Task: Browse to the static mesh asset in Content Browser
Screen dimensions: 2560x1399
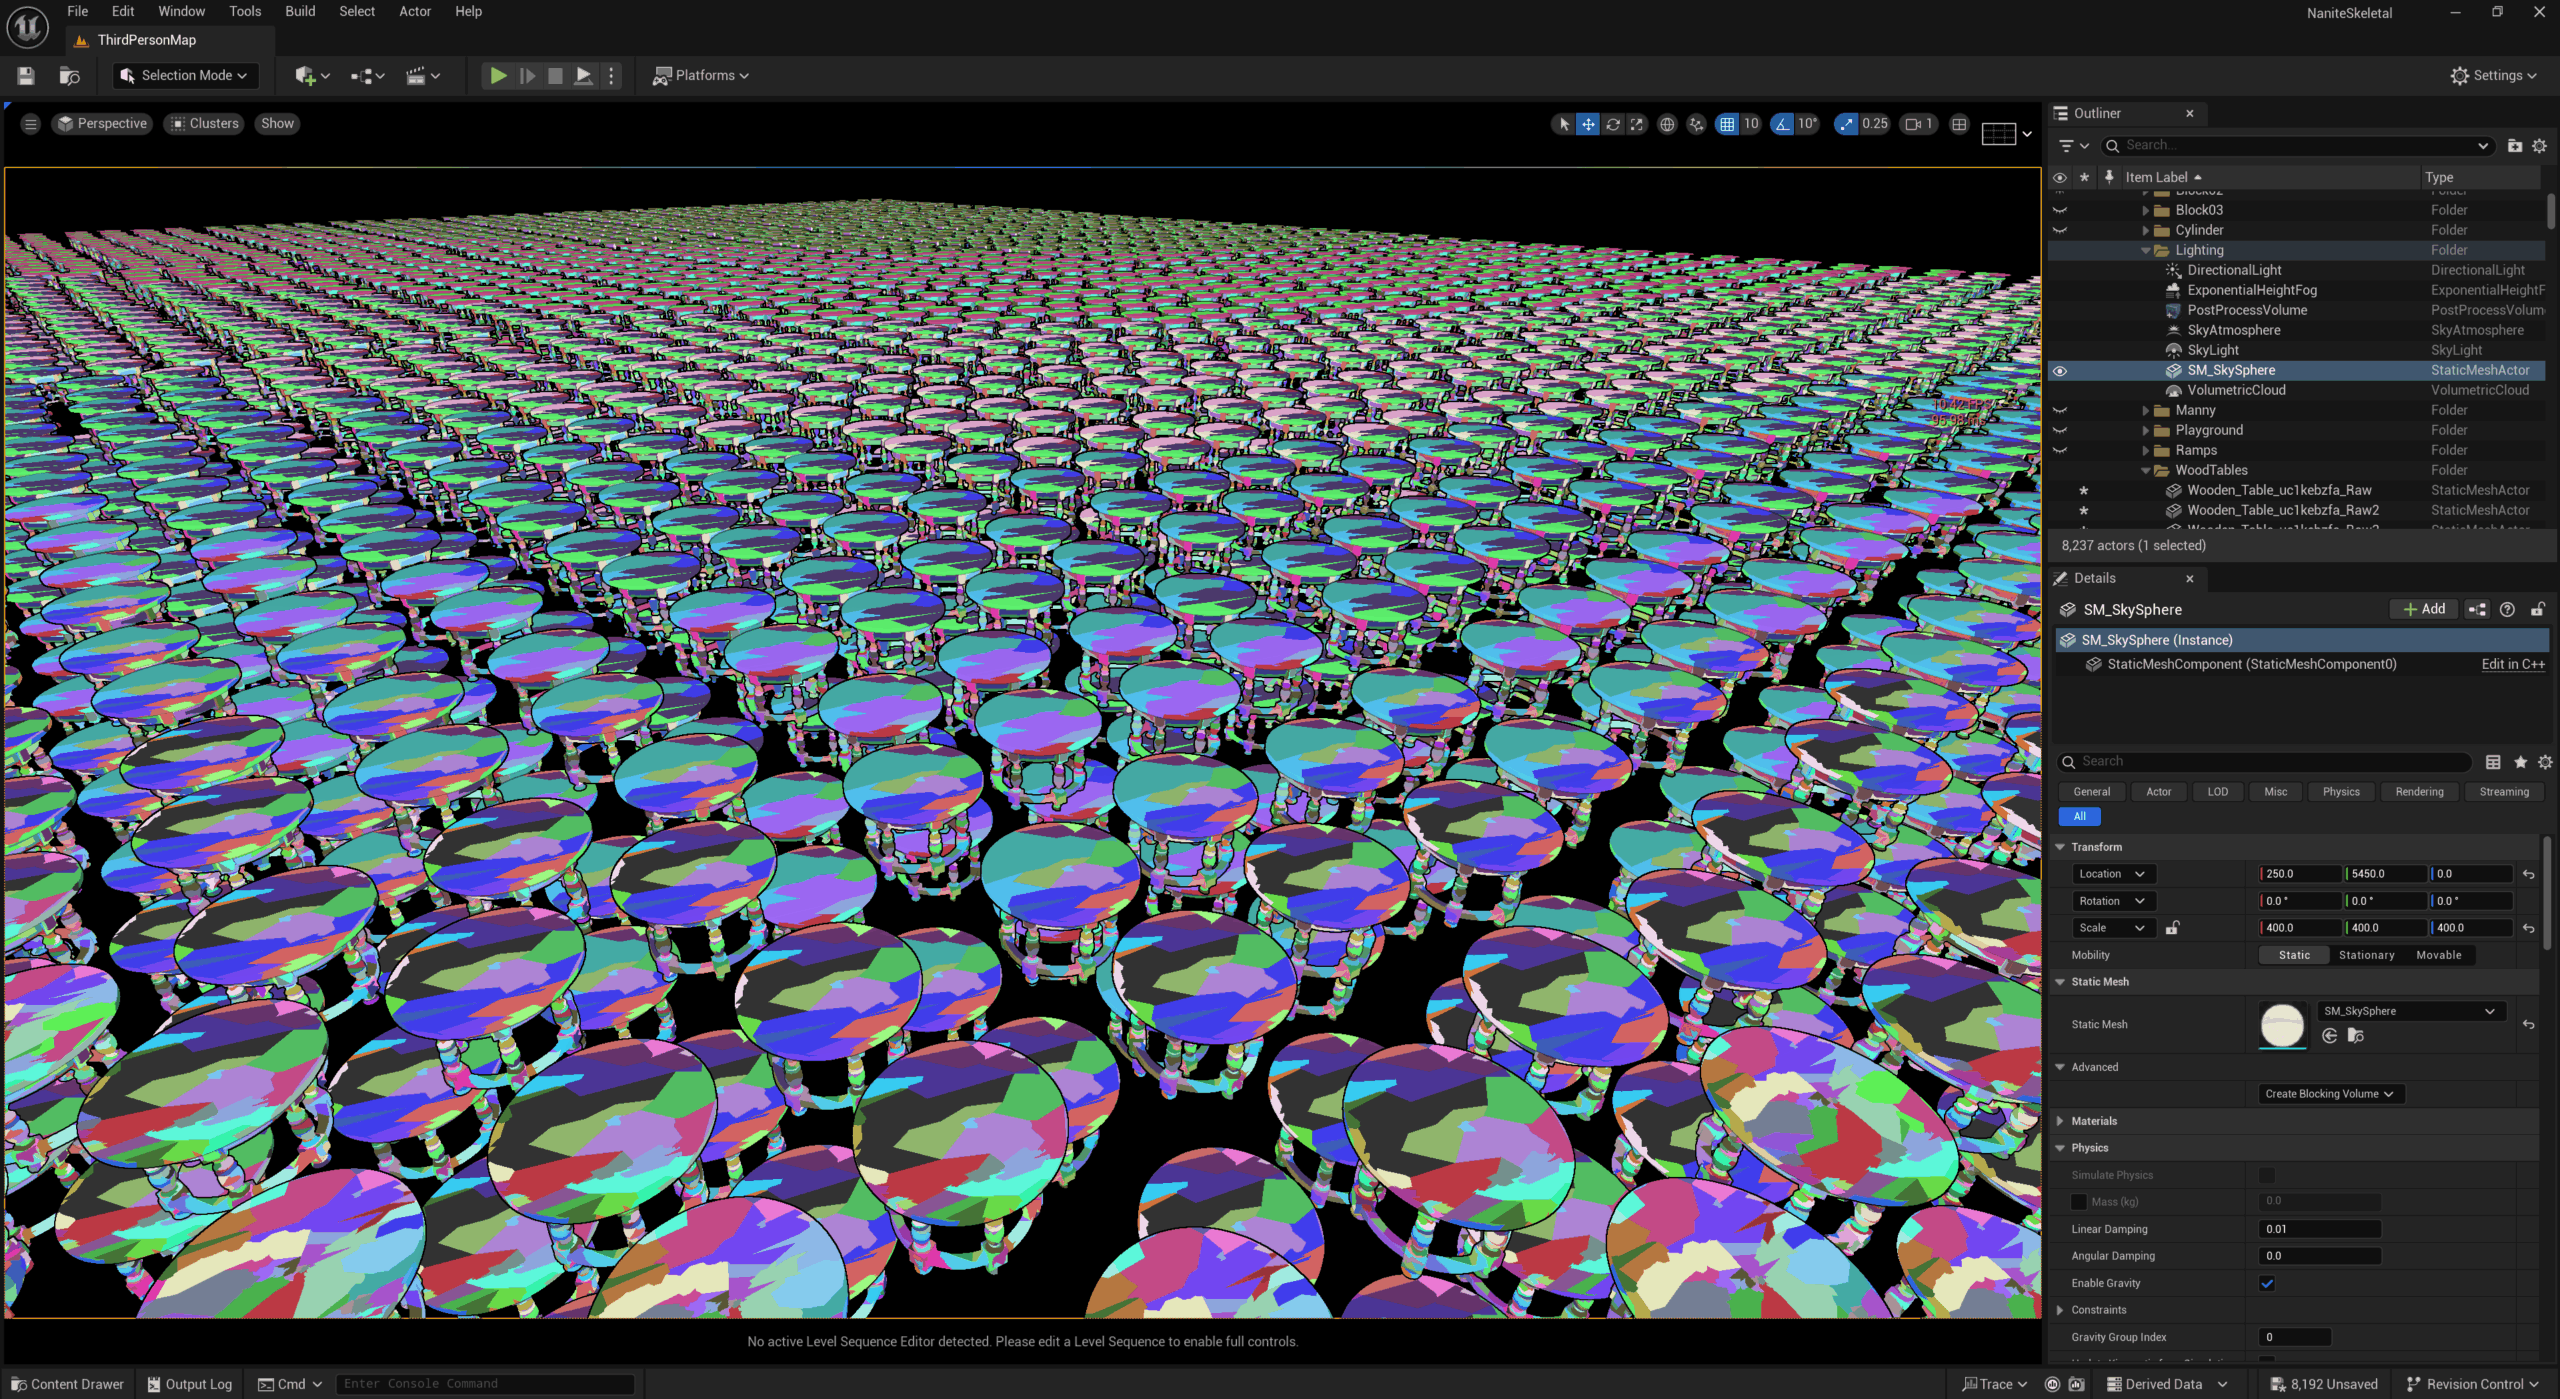Action: [2356, 1036]
